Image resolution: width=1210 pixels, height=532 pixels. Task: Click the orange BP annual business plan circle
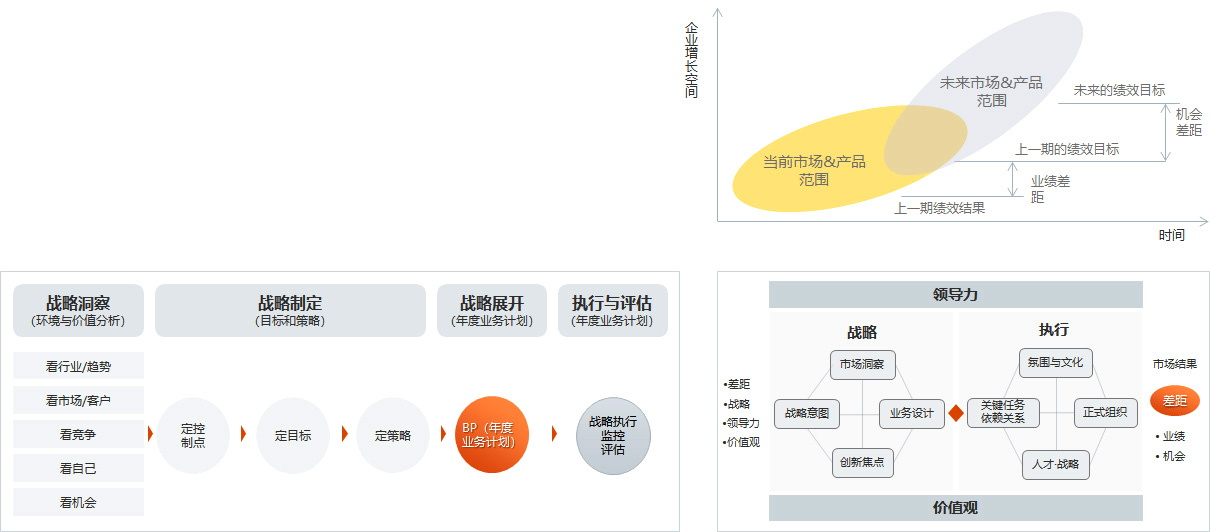click(491, 435)
